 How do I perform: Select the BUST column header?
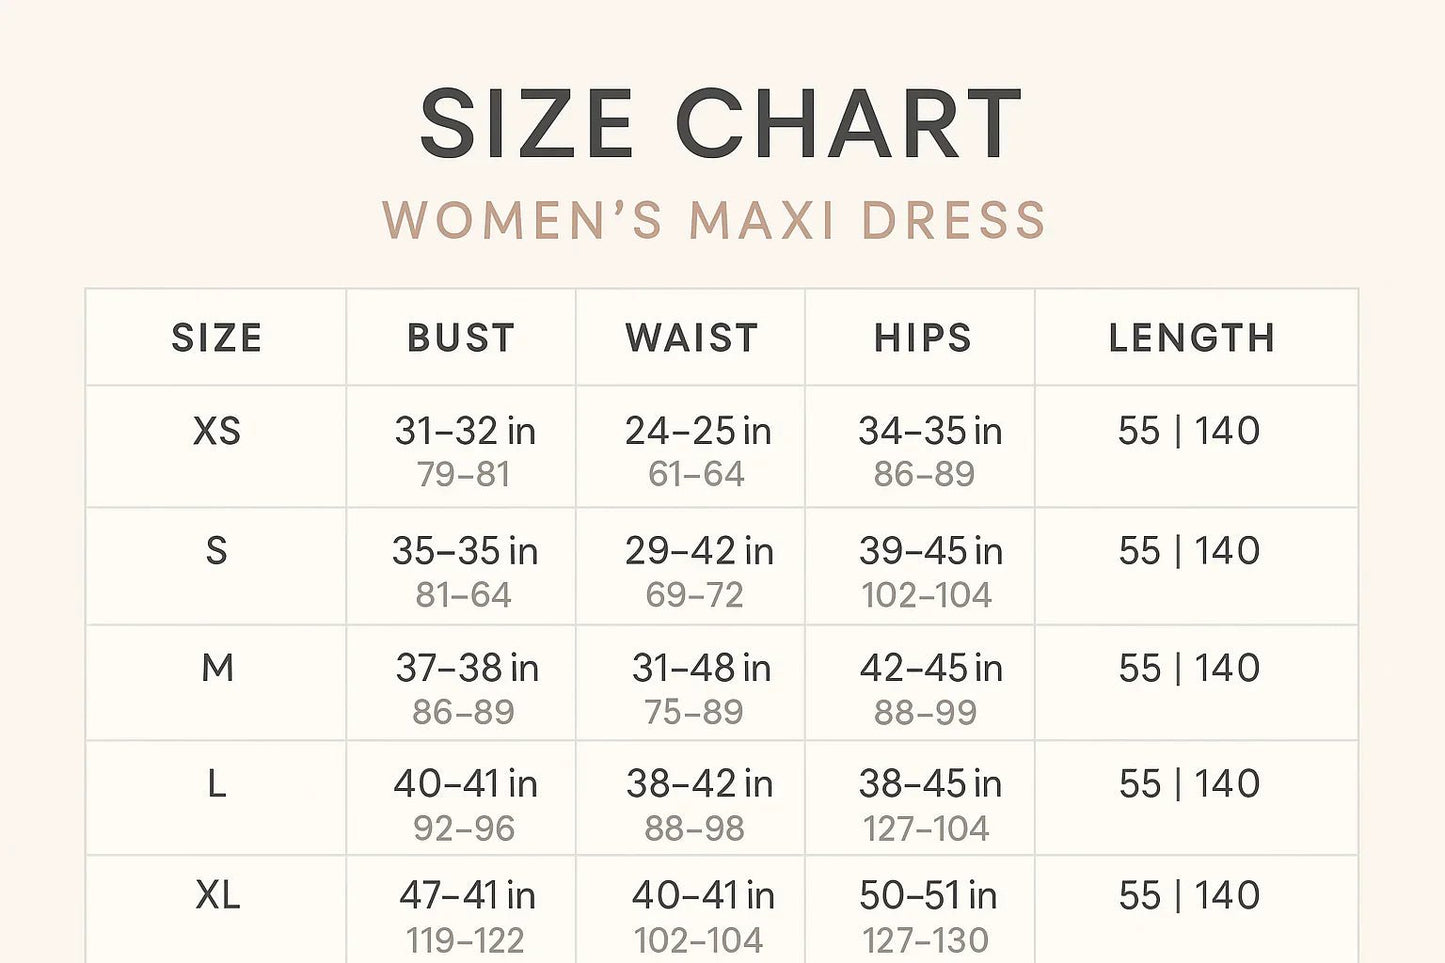pos(461,338)
